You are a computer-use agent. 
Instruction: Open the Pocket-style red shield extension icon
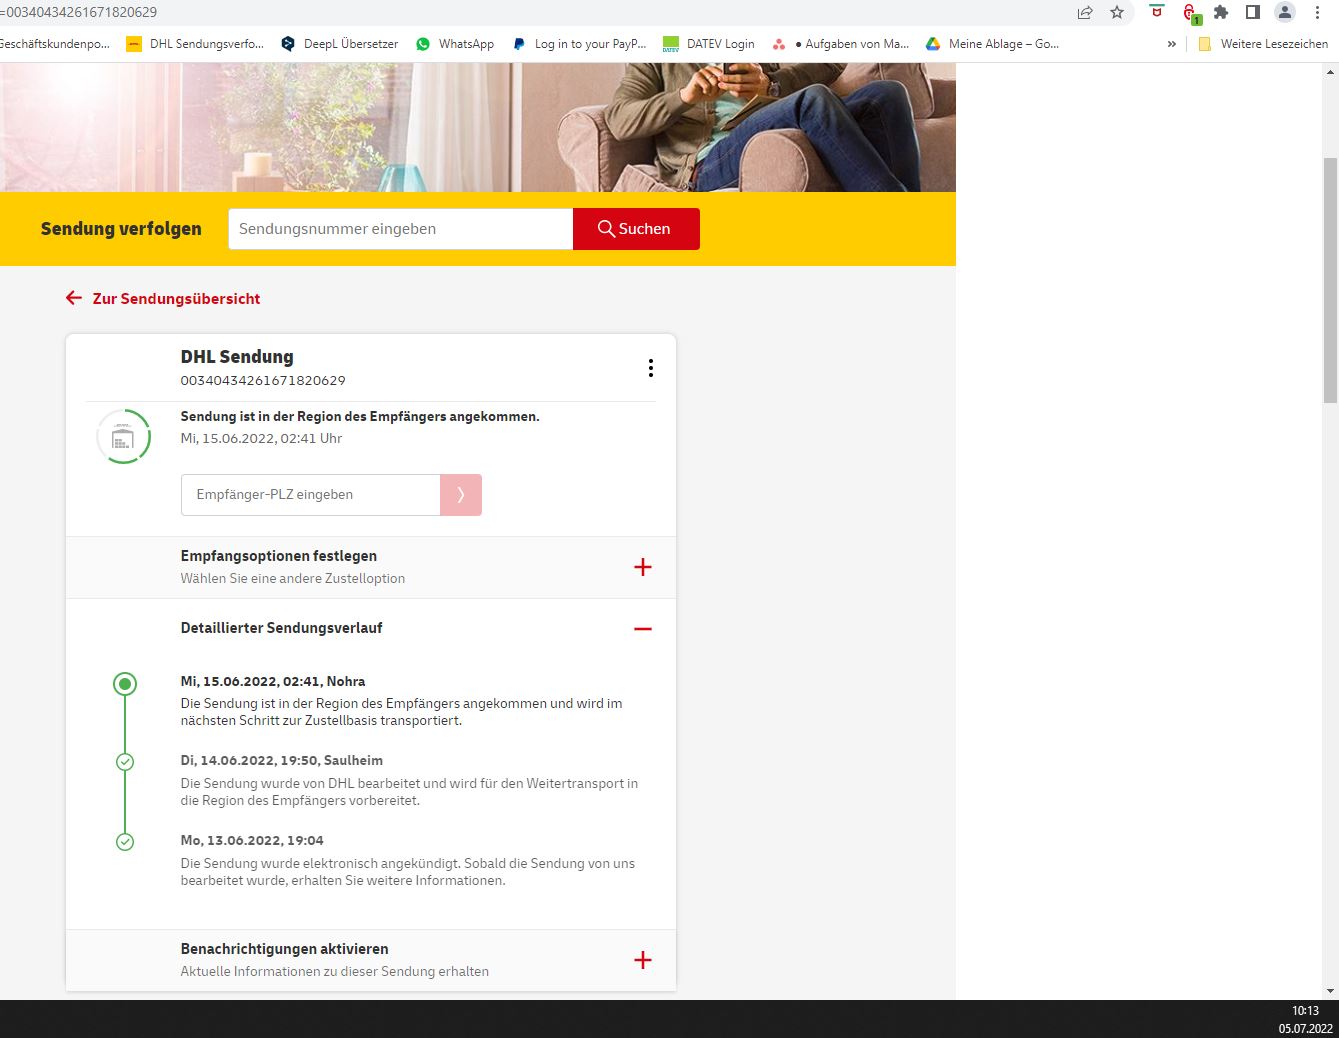(x=1157, y=12)
